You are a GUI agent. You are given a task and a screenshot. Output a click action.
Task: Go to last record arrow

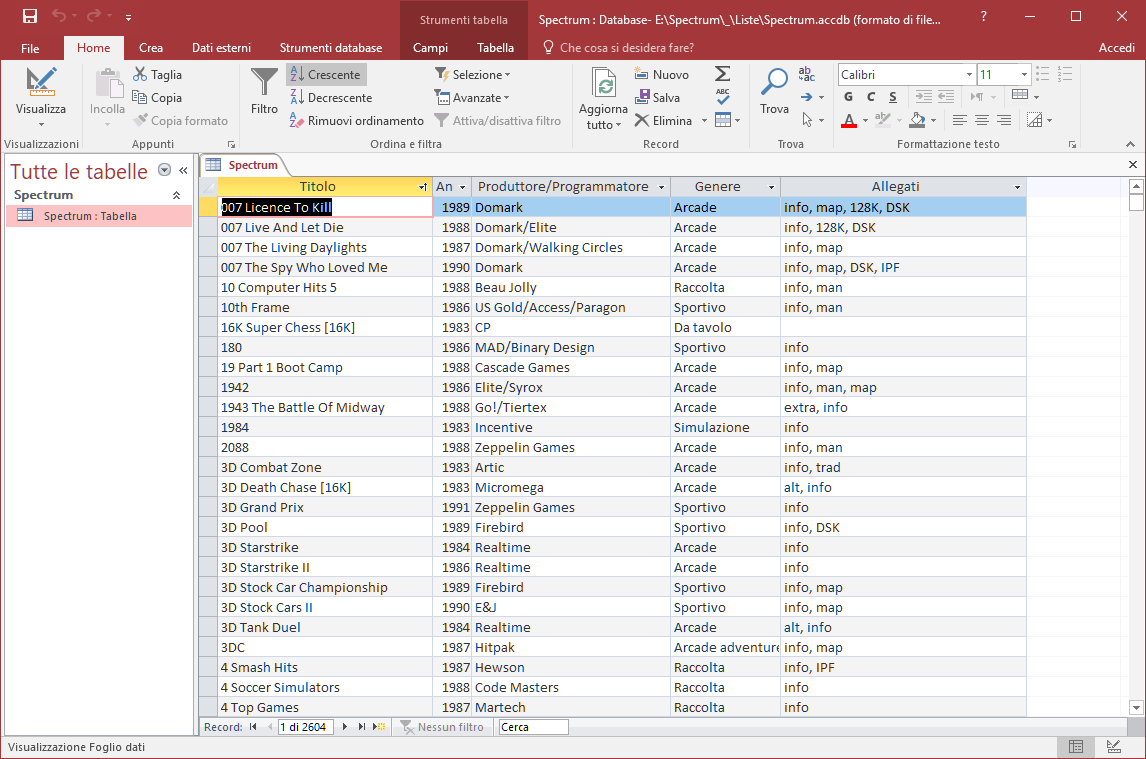(x=361, y=727)
